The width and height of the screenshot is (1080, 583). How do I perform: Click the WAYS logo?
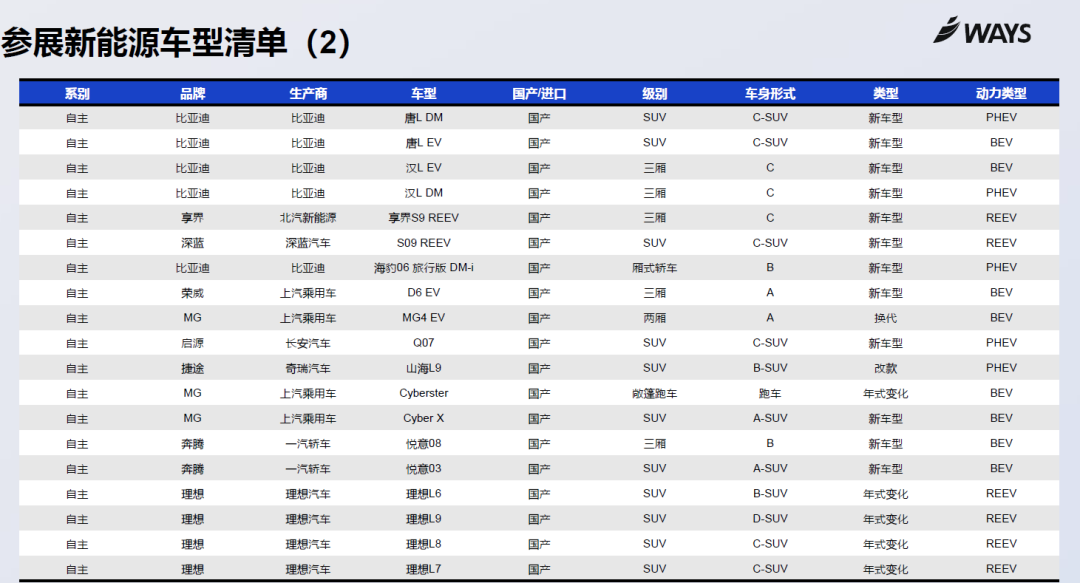pyautogui.click(x=982, y=31)
